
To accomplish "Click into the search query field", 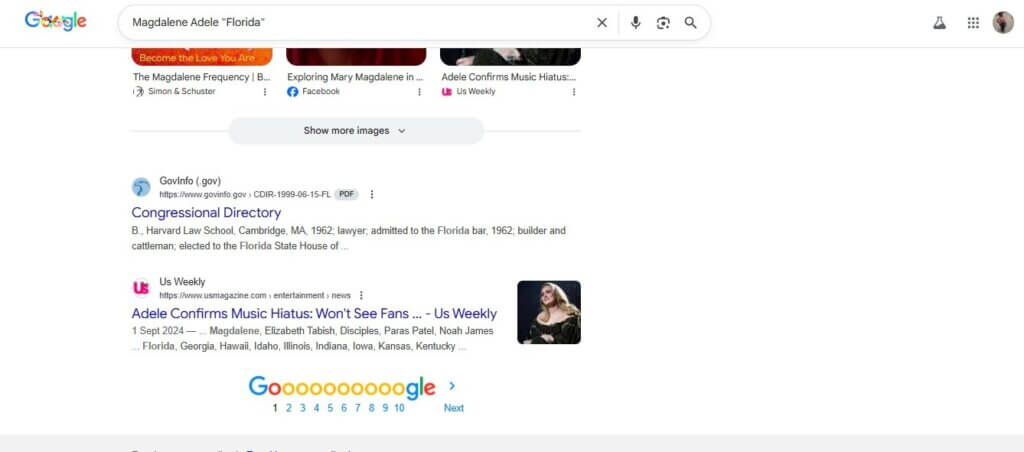I will pos(350,22).
